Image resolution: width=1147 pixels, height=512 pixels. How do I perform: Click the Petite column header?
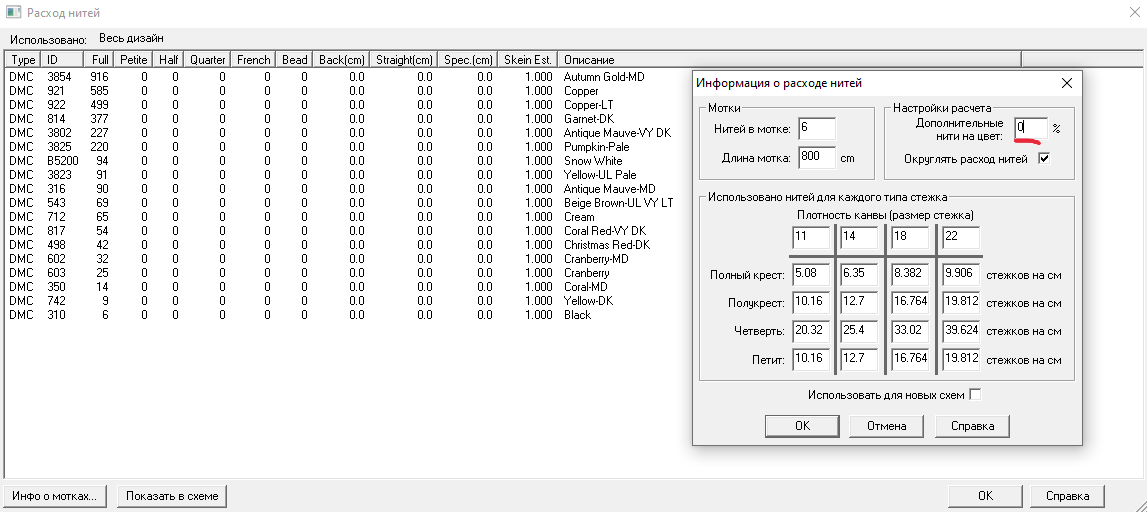tap(133, 60)
